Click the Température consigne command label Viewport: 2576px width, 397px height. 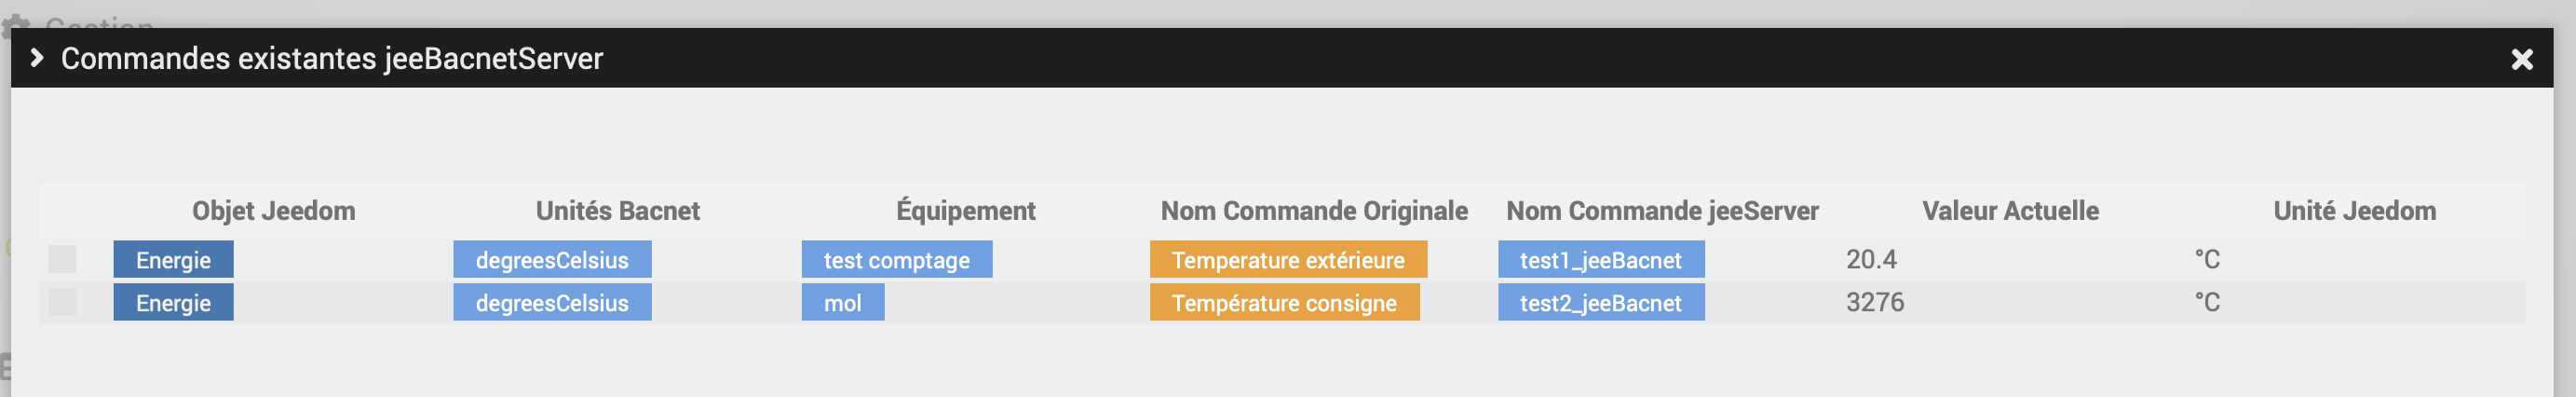(x=1283, y=303)
